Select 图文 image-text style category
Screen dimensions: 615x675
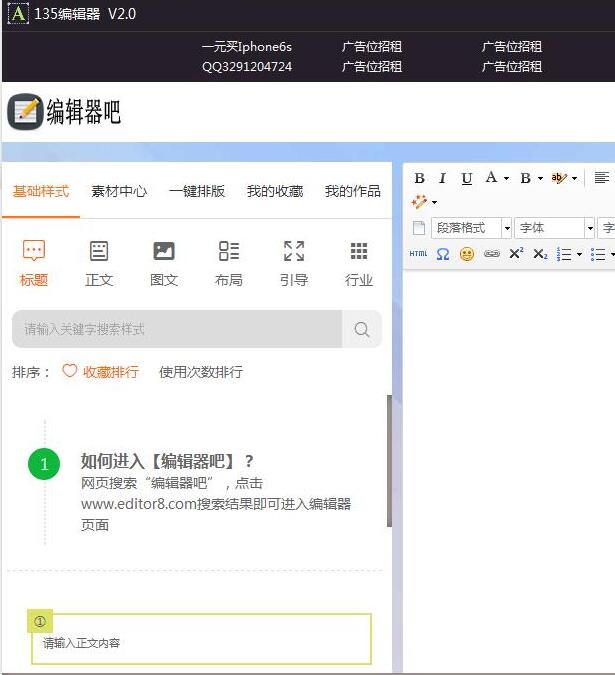[x=164, y=263]
